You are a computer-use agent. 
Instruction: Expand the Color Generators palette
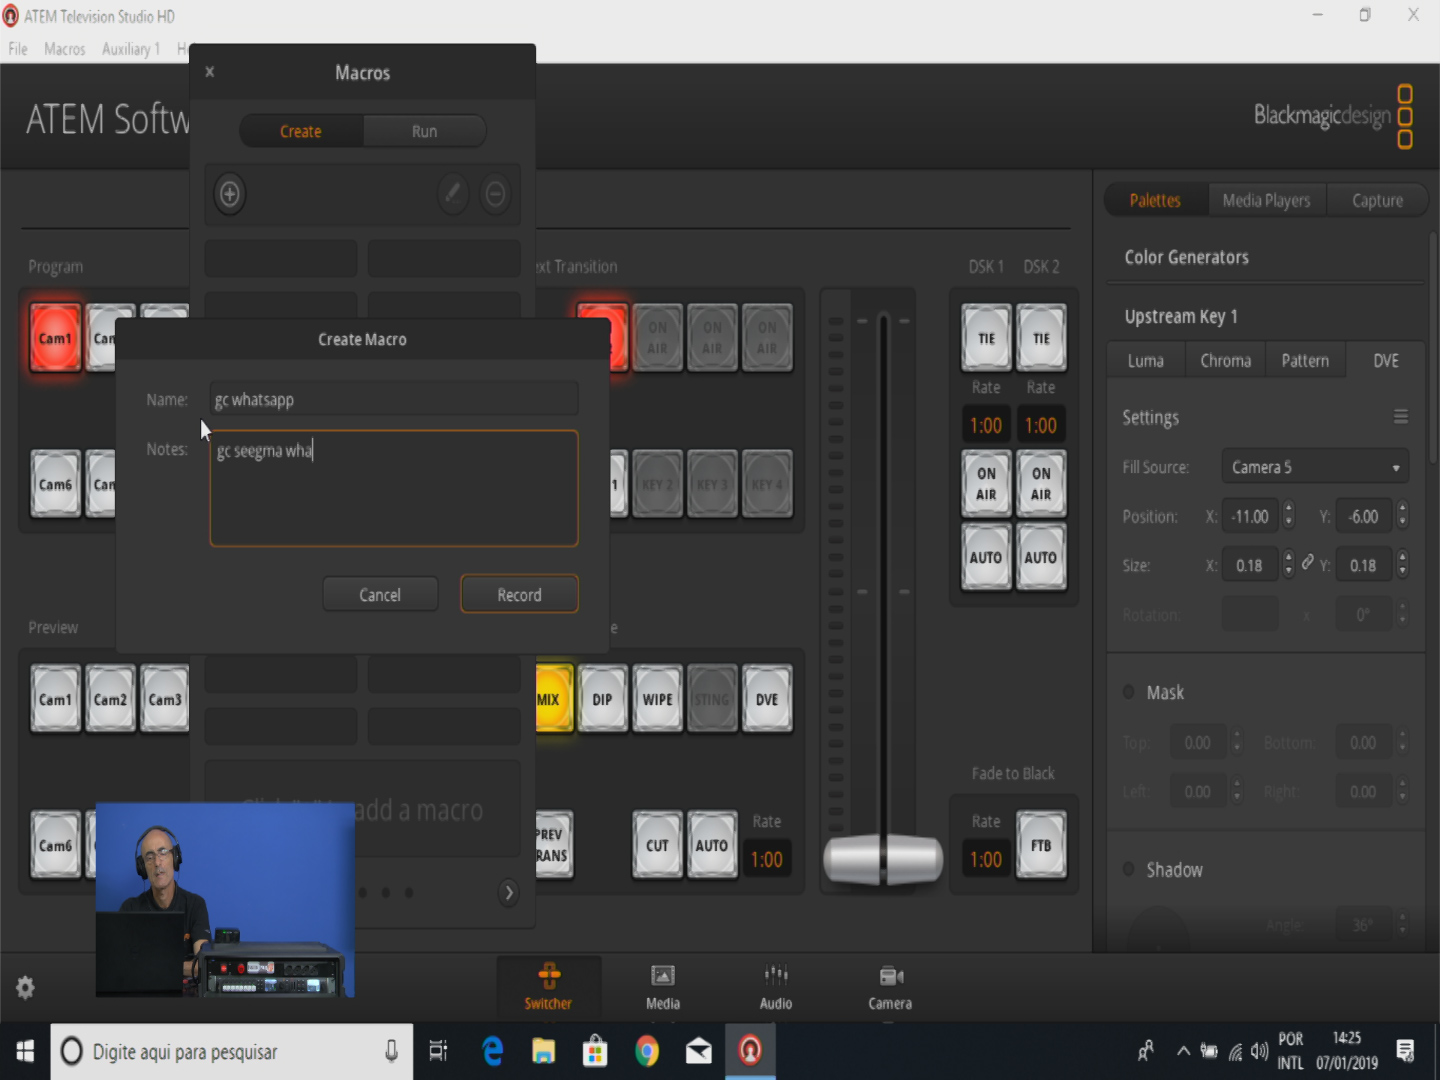pyautogui.click(x=1186, y=257)
